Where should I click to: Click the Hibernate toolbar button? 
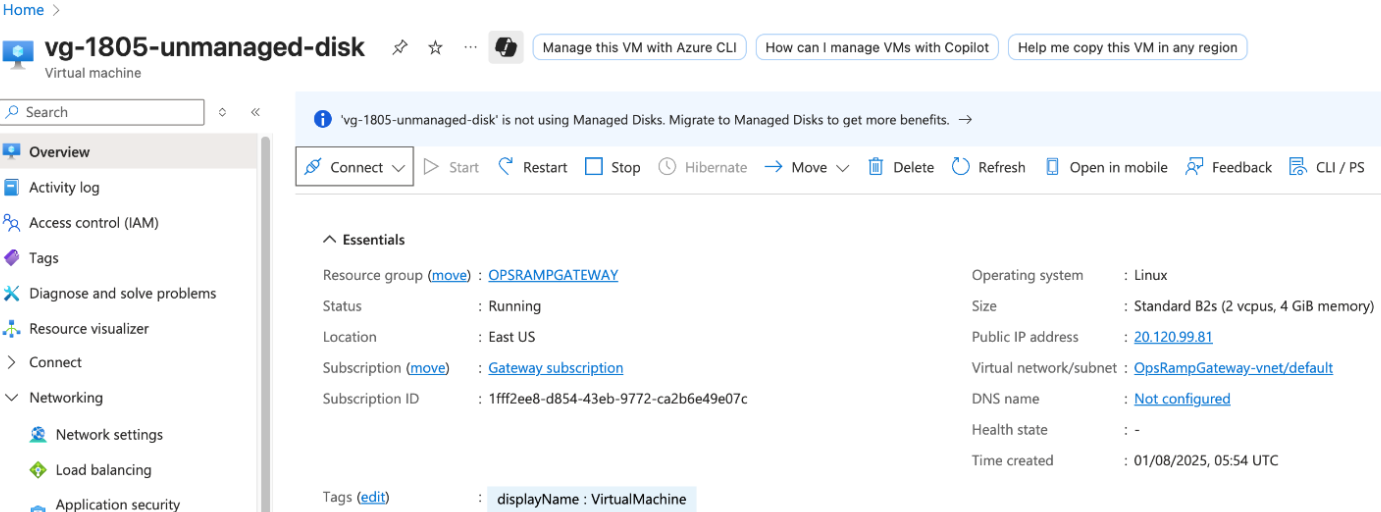point(703,167)
